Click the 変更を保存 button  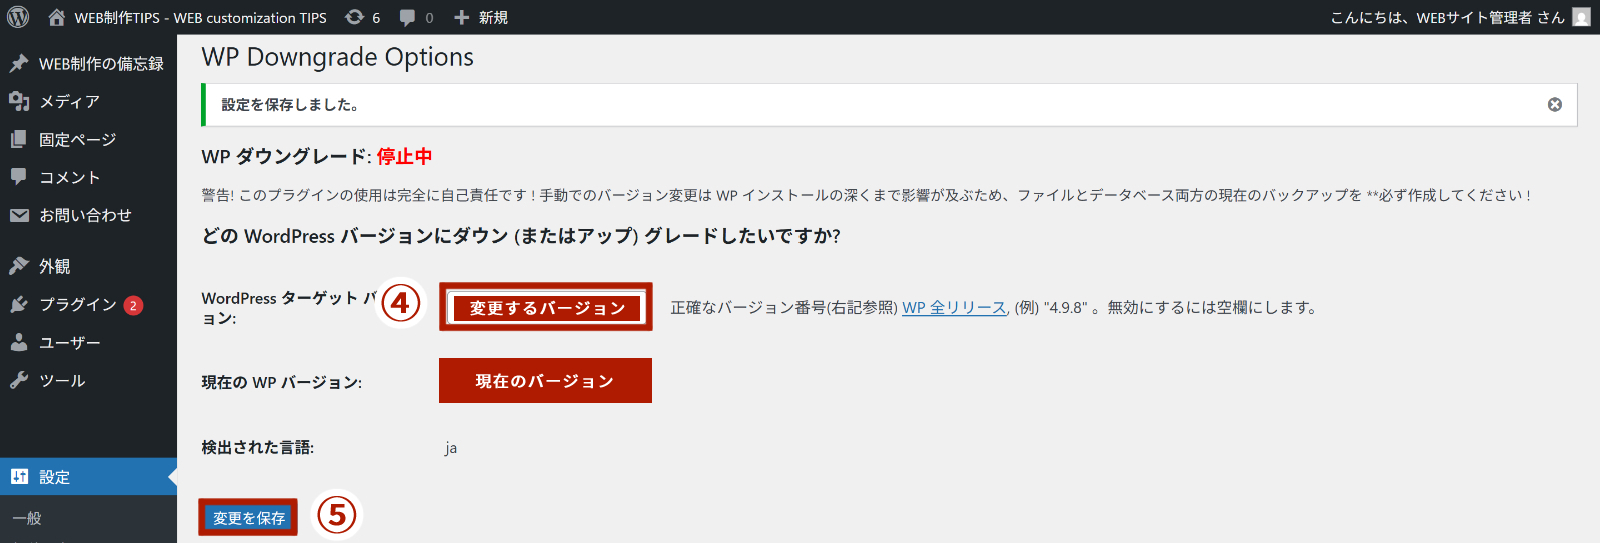pos(248,518)
